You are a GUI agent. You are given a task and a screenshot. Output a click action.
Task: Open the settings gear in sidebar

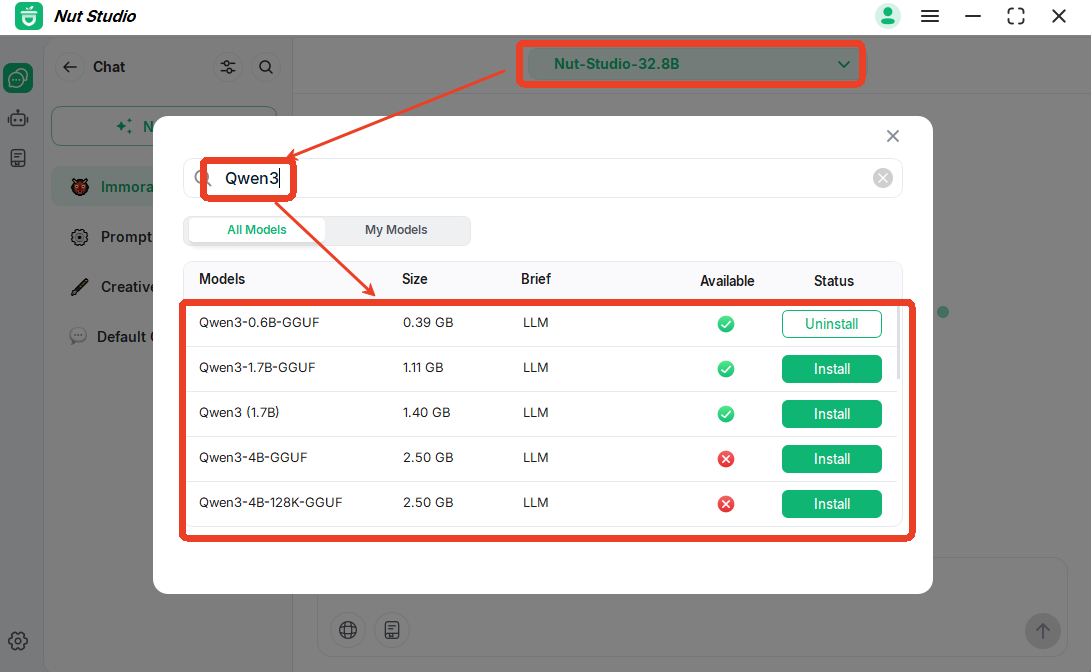[x=18, y=641]
